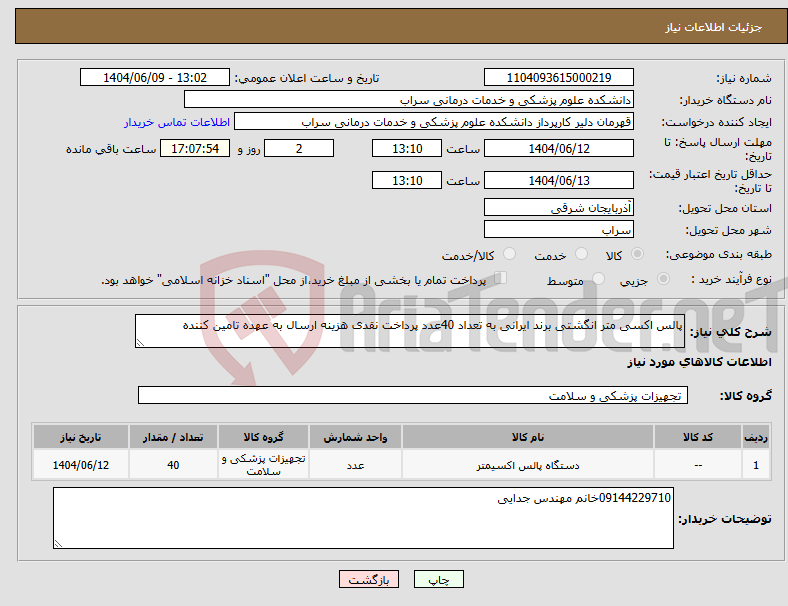Click the request creator name field
This screenshot has width=788, height=606.
[434, 122]
